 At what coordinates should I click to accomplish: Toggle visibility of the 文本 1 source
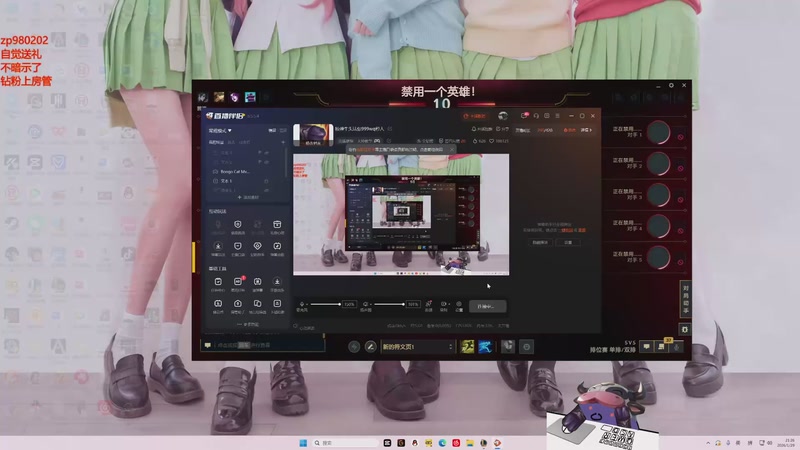tap(266, 181)
